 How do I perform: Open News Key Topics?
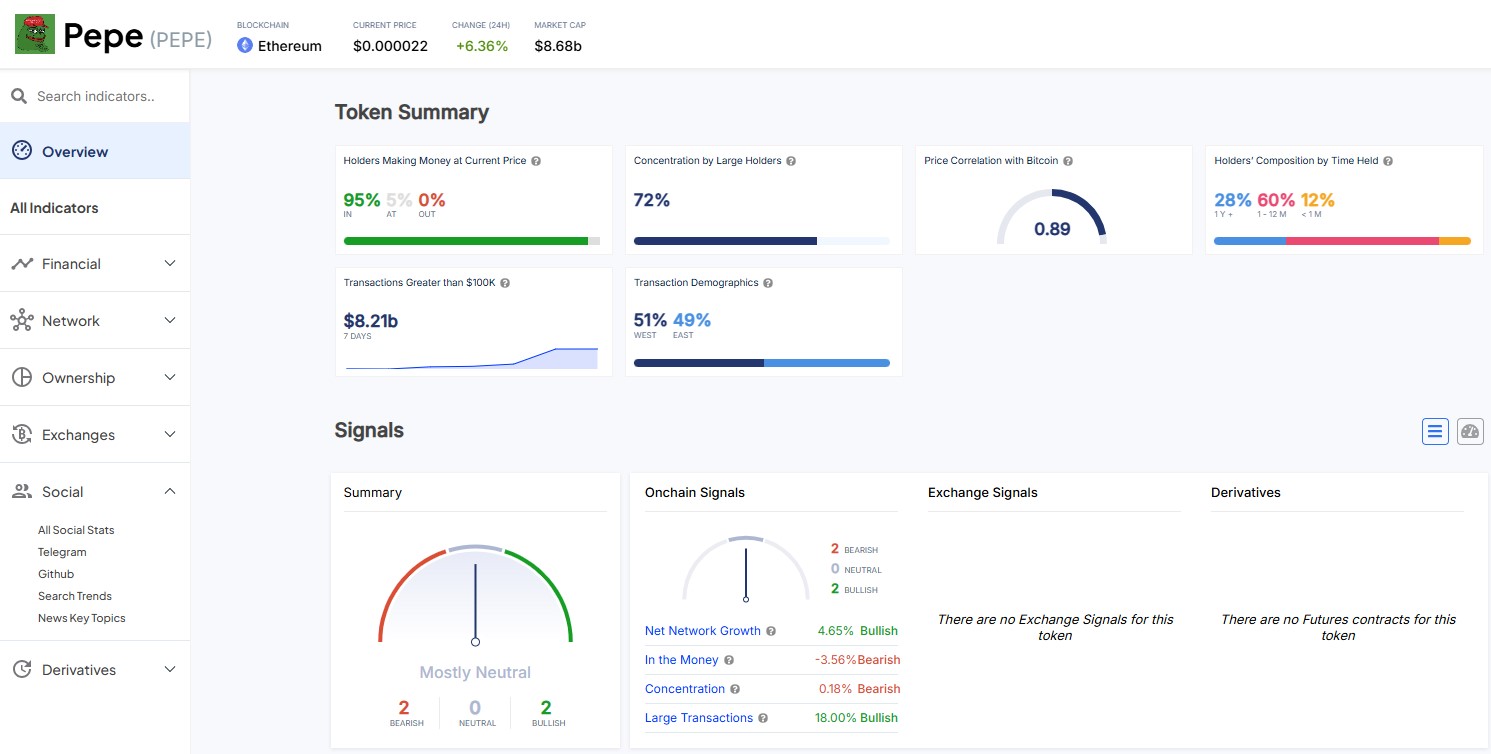point(82,618)
